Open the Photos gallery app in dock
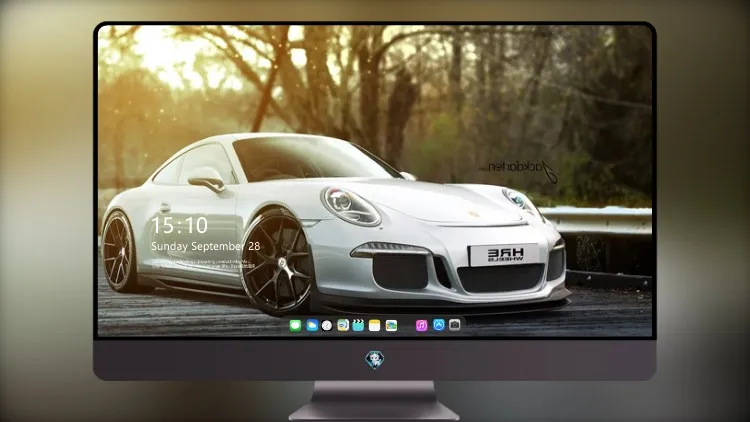 [391, 325]
